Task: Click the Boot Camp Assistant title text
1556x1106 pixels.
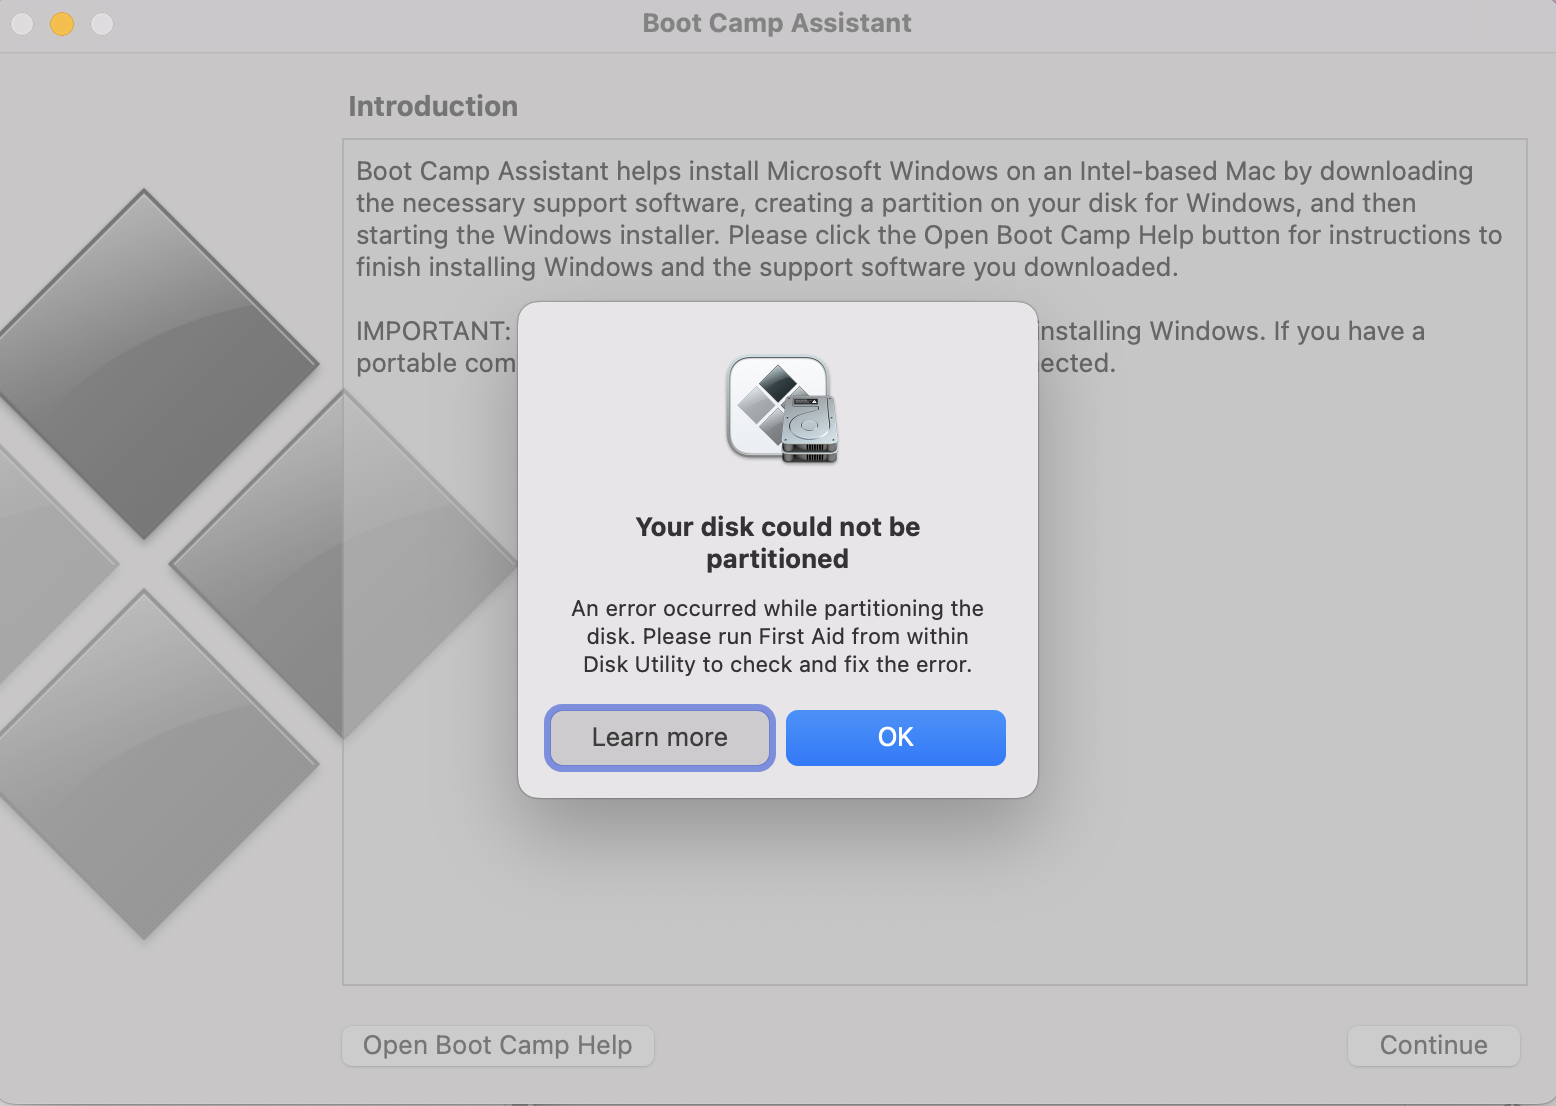Action: click(777, 22)
